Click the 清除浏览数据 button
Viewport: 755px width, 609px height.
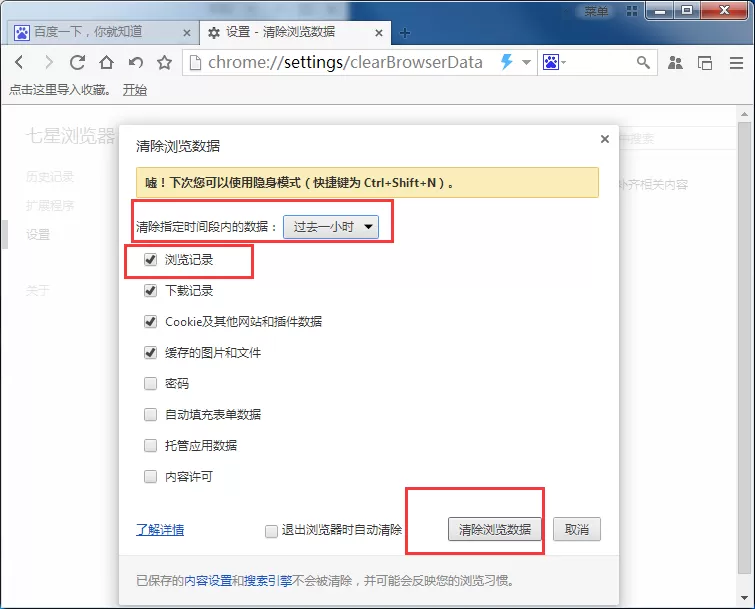[x=495, y=530]
